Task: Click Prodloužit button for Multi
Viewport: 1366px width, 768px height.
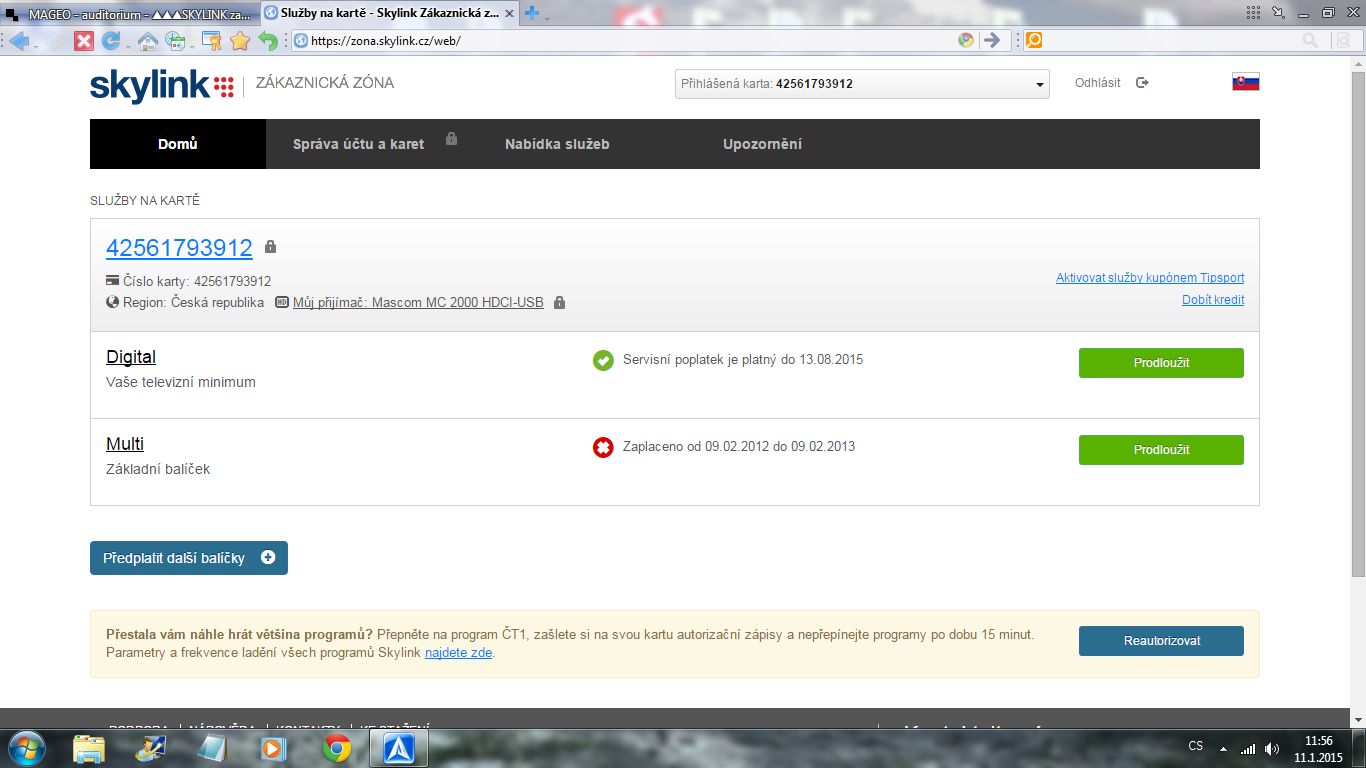Action: (1161, 450)
